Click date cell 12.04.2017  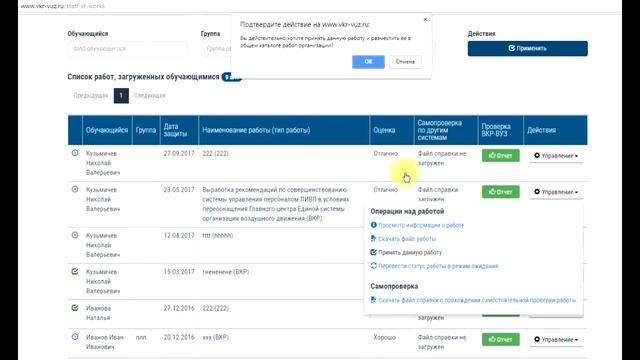(x=179, y=236)
